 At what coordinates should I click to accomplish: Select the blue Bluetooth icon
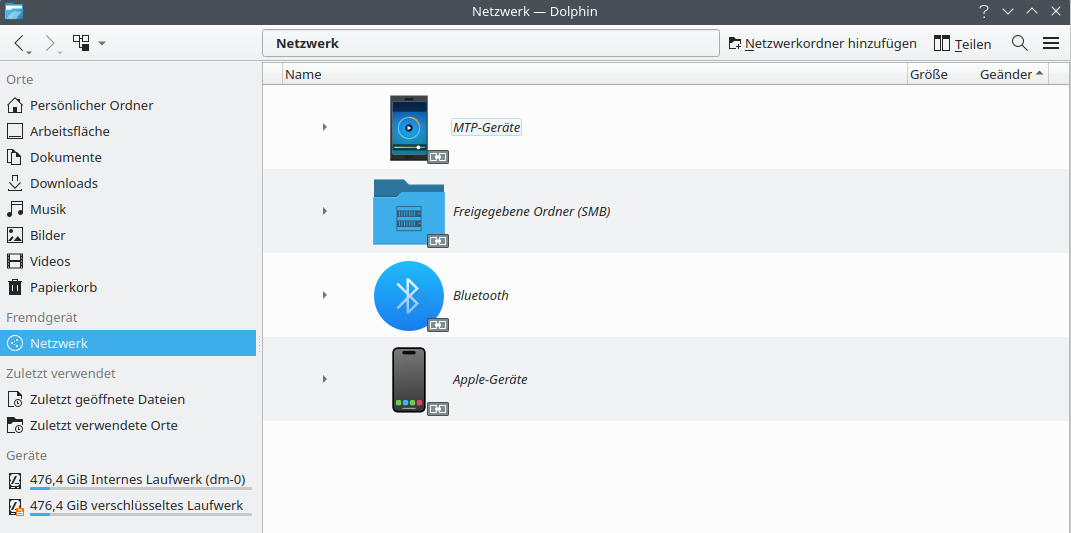pos(409,296)
